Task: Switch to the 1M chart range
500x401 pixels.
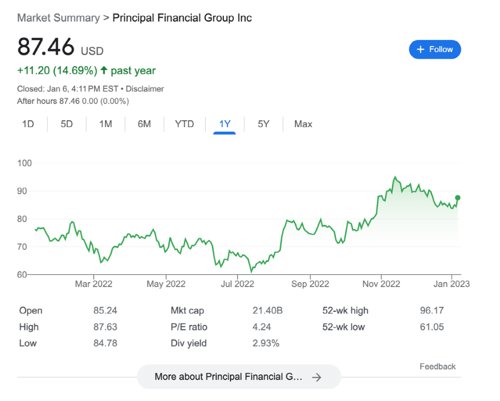Action: point(105,124)
